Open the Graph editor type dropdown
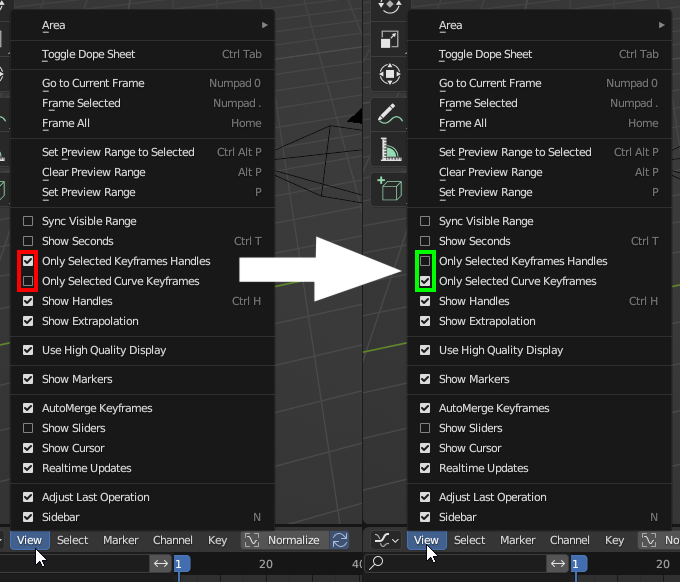680x582 pixels. 386,540
